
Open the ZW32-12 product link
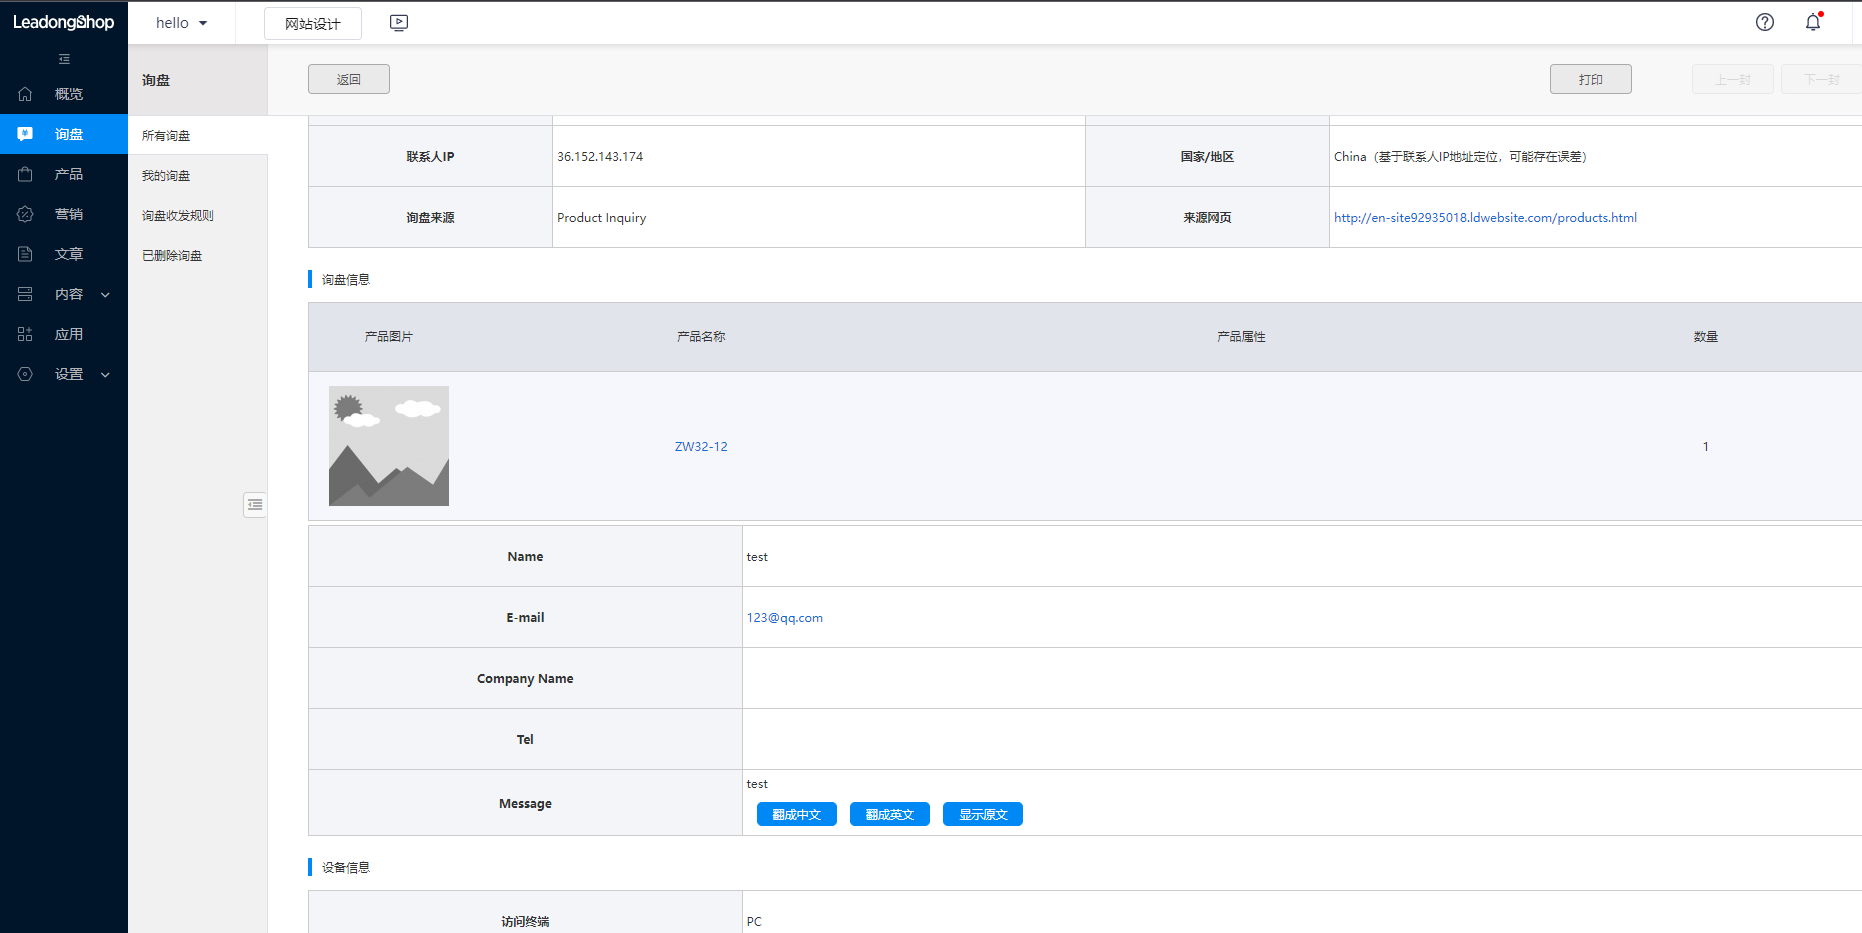tap(701, 447)
